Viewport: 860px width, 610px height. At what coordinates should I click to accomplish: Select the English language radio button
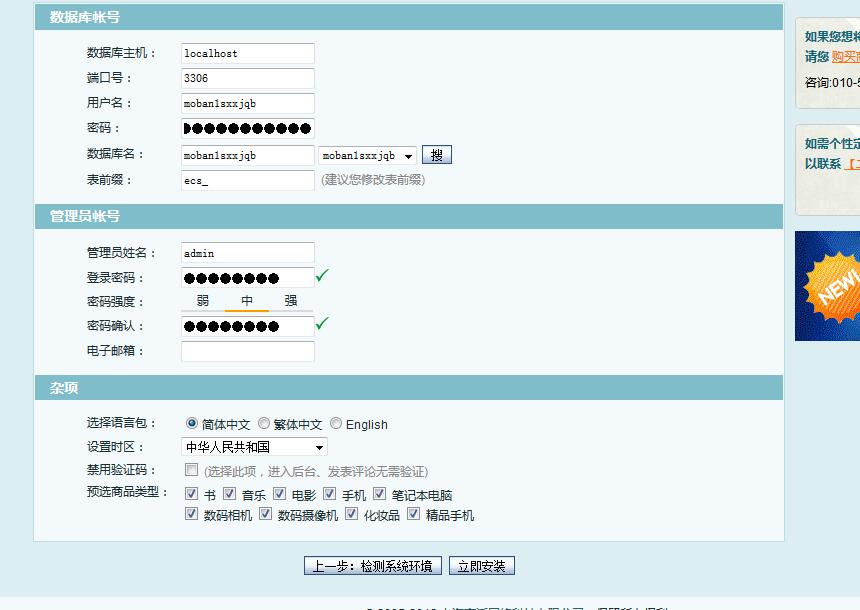click(x=336, y=423)
